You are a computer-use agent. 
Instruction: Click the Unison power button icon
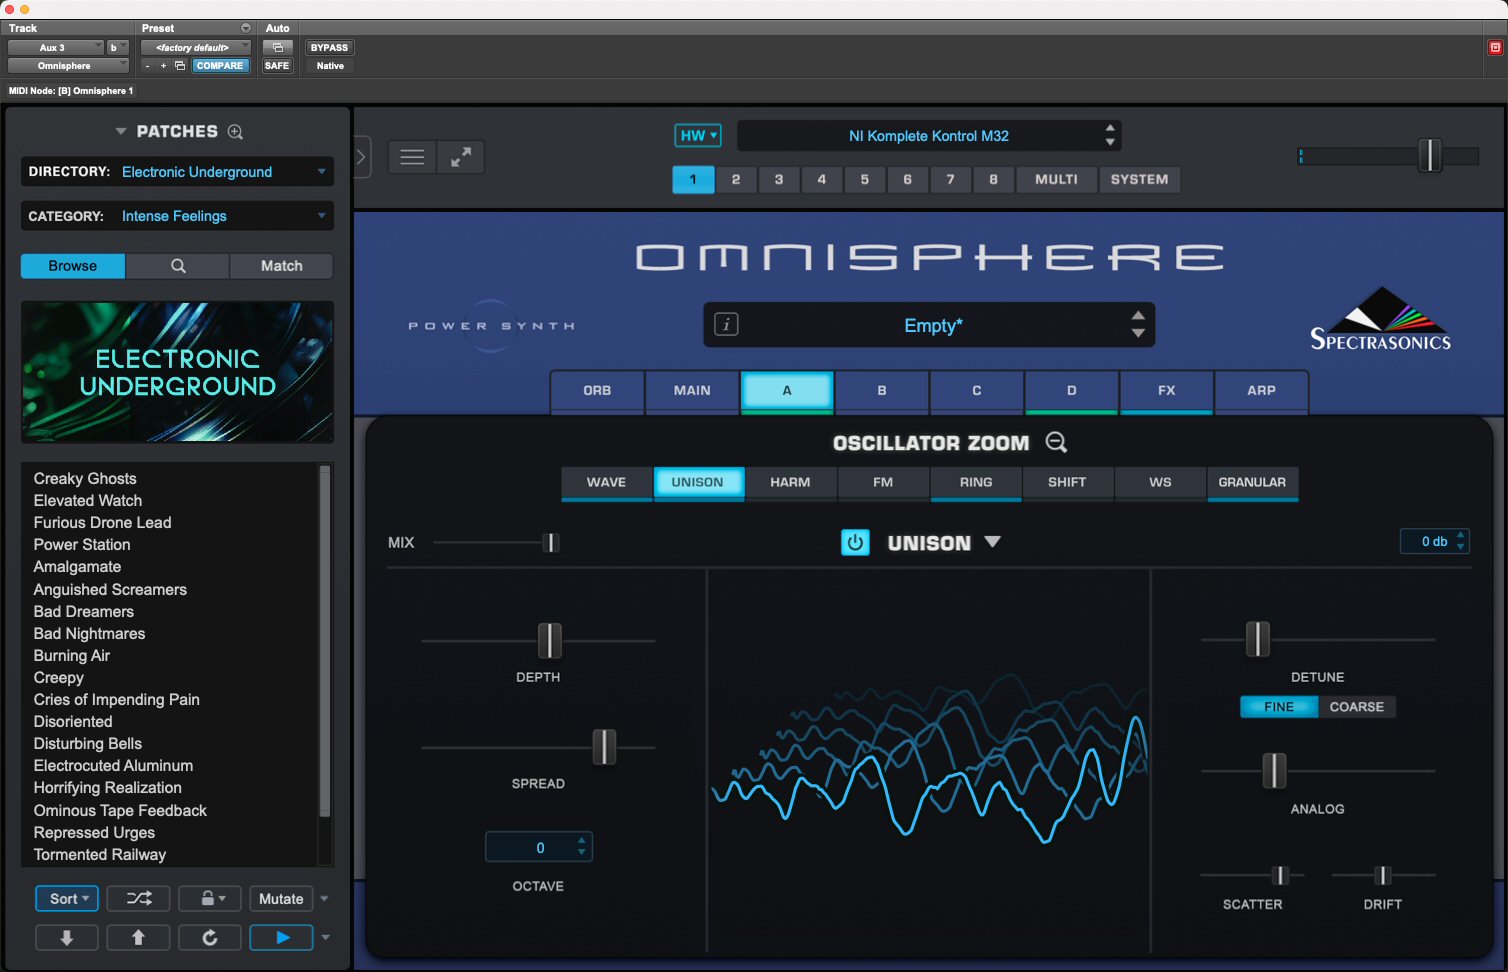point(855,542)
